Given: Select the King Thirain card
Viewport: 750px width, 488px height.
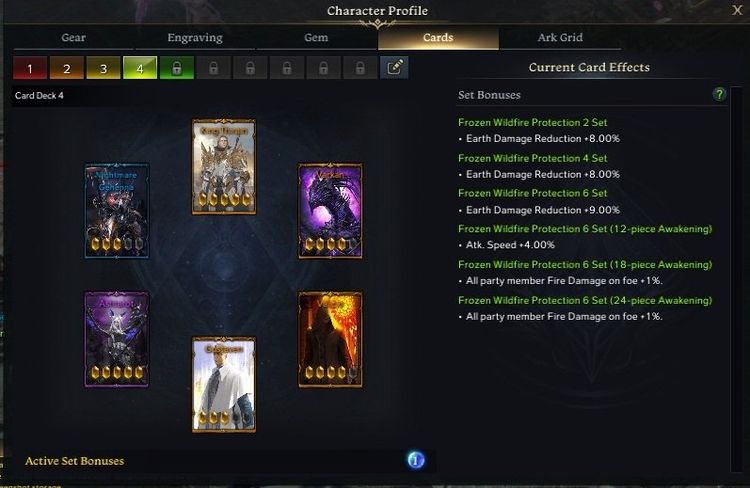Looking at the screenshot, I should [x=224, y=167].
